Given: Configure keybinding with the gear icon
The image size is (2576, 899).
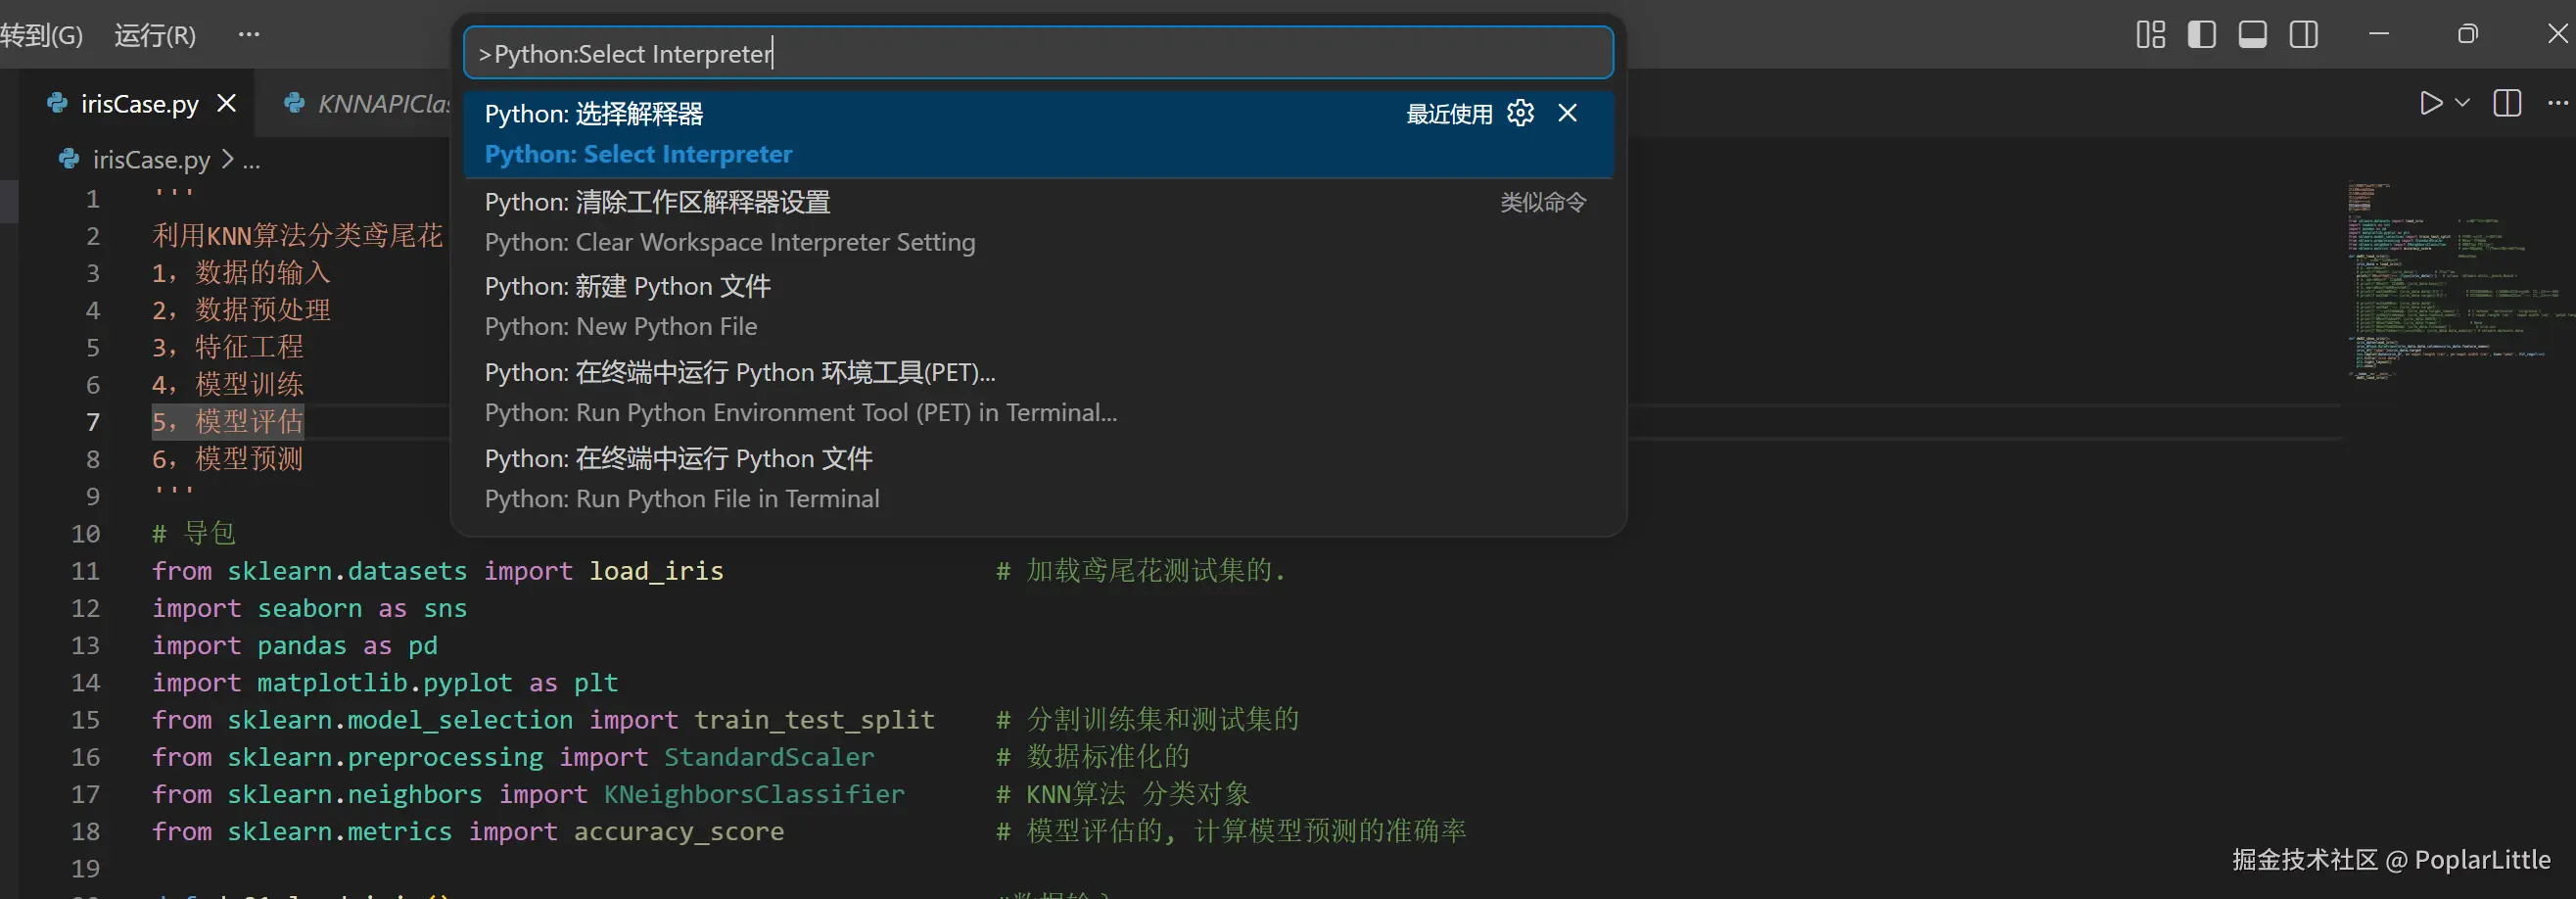Looking at the screenshot, I should tap(1520, 114).
